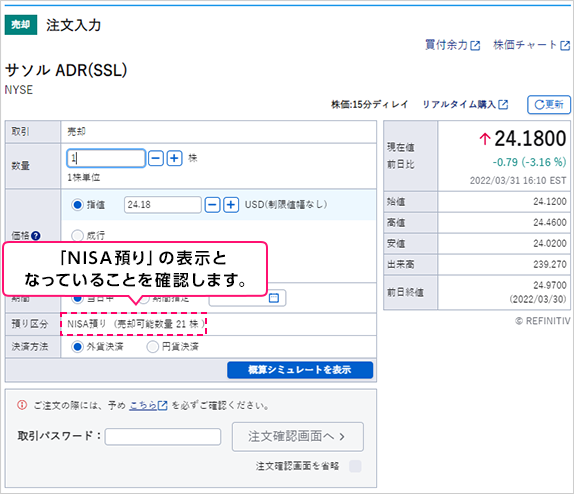Decrease limit price with minus button
The image size is (574, 494).
click(x=212, y=205)
